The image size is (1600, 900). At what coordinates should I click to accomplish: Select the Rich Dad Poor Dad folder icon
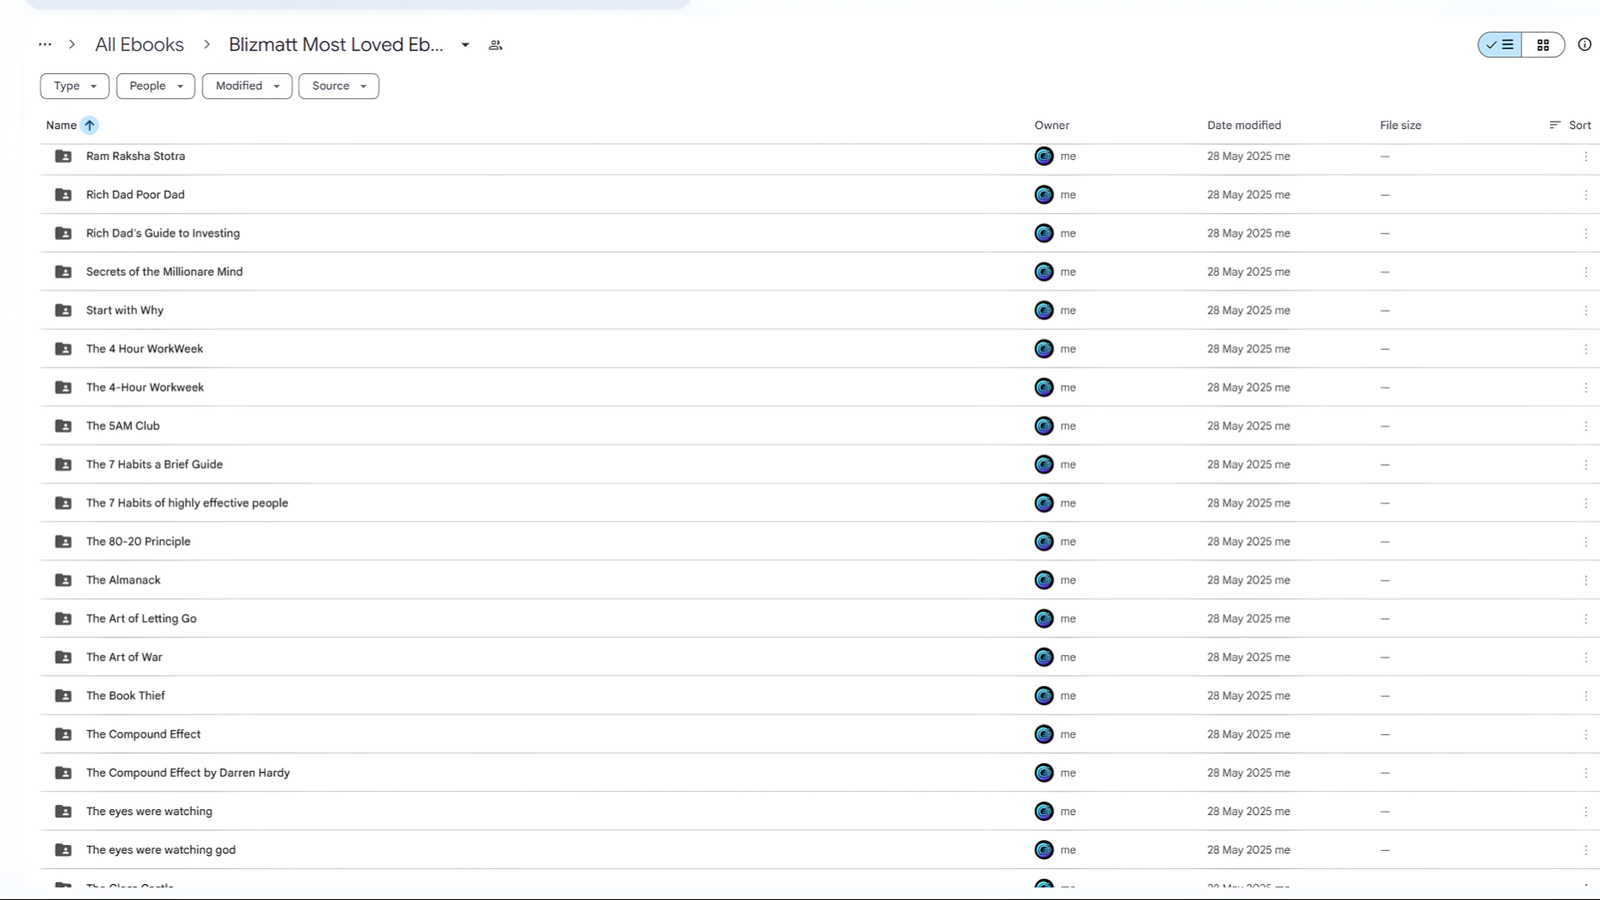63,195
